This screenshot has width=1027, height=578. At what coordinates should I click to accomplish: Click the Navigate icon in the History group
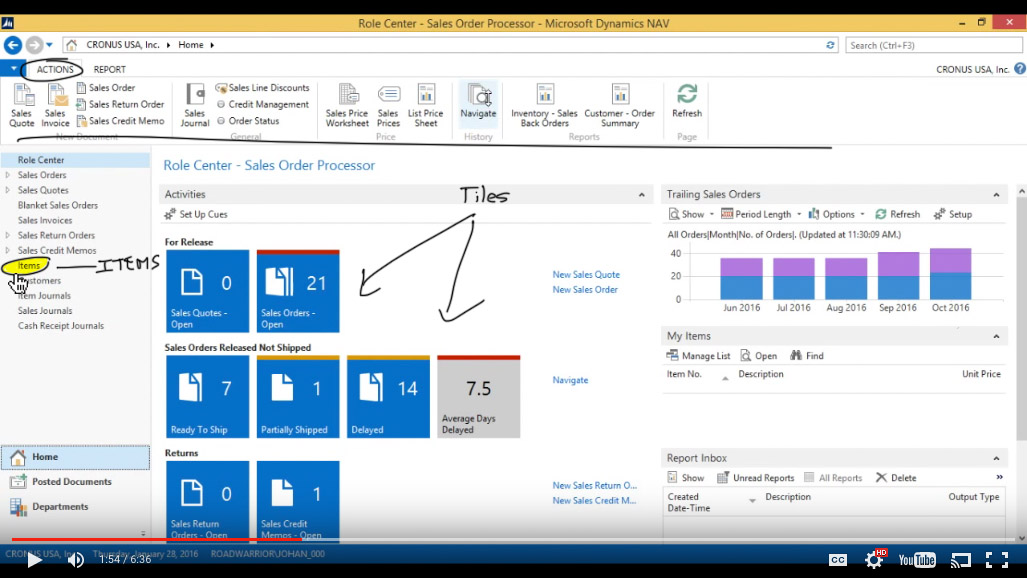coord(478,101)
